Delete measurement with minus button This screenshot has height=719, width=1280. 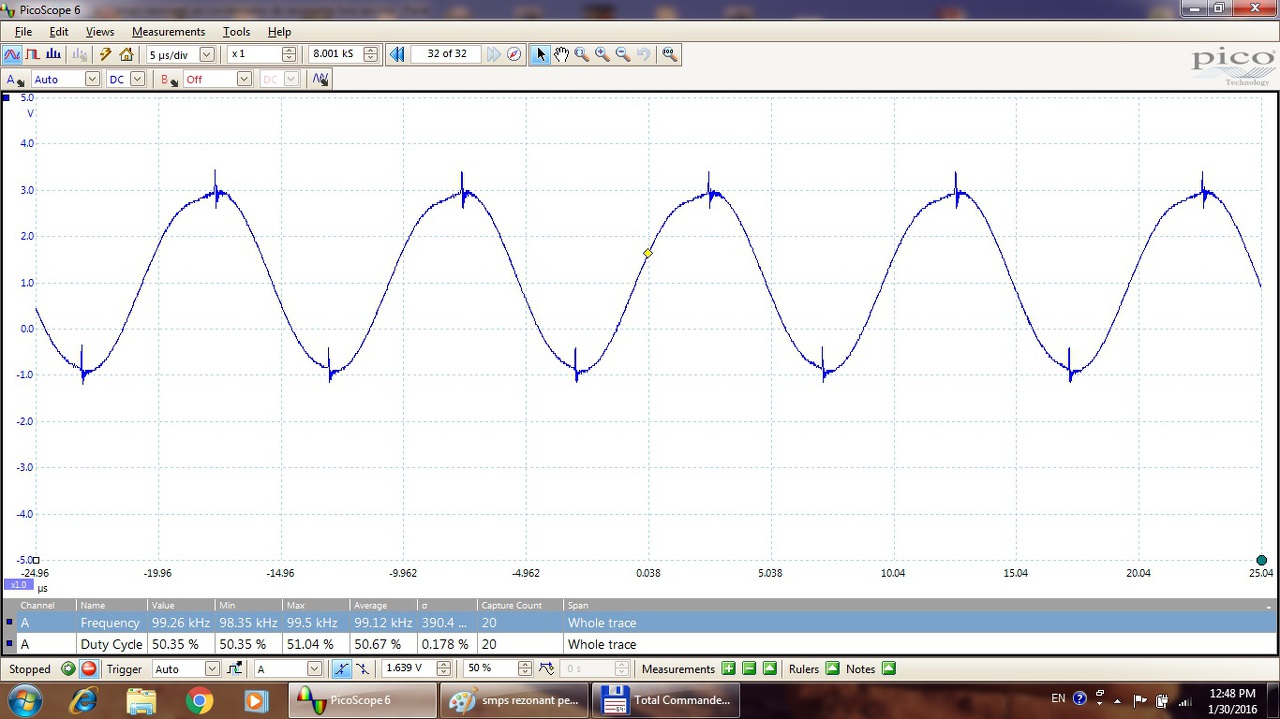pyautogui.click(x=749, y=669)
